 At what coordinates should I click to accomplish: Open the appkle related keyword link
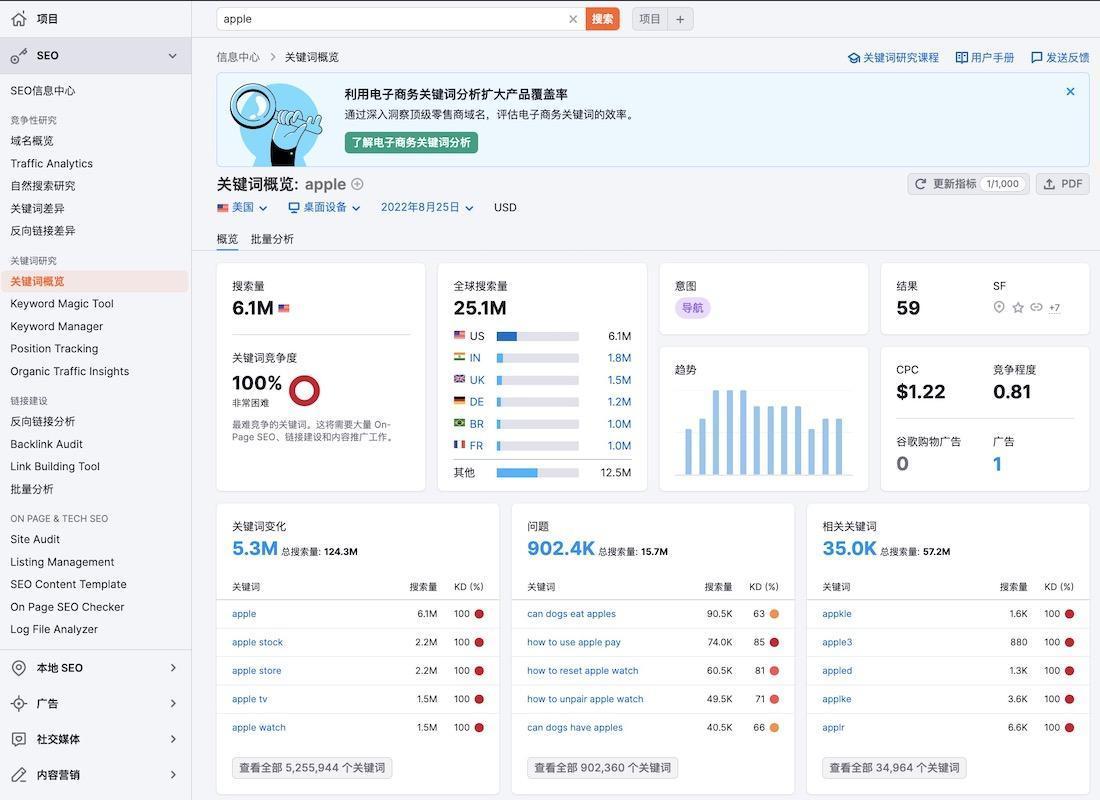pos(837,614)
